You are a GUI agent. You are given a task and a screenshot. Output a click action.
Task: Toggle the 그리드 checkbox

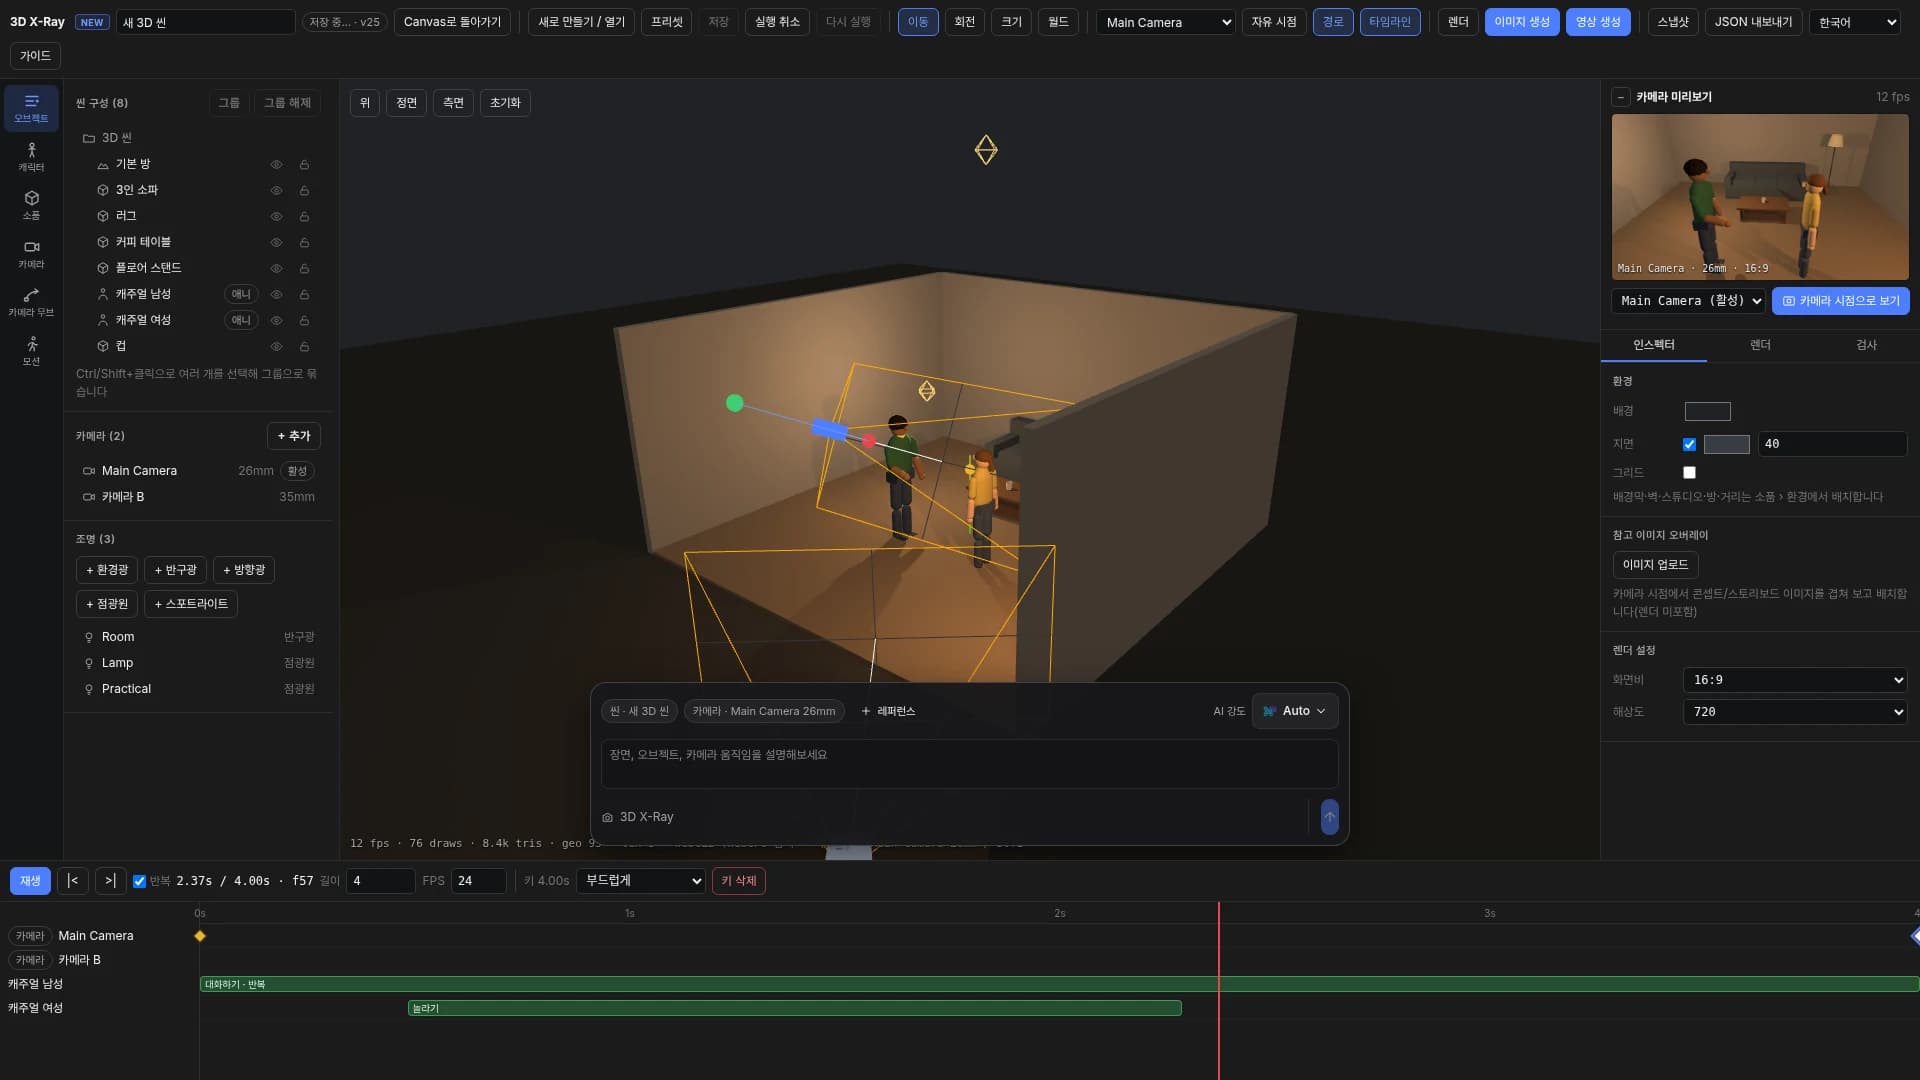[1689, 472]
